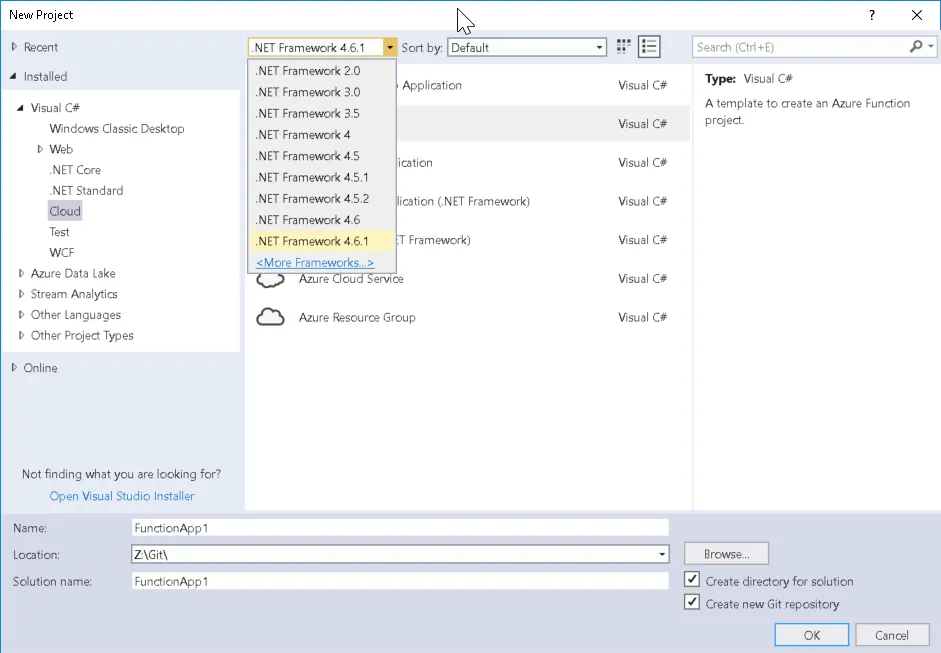This screenshot has height=653, width=941.
Task: Select the Test category
Action: point(59,232)
